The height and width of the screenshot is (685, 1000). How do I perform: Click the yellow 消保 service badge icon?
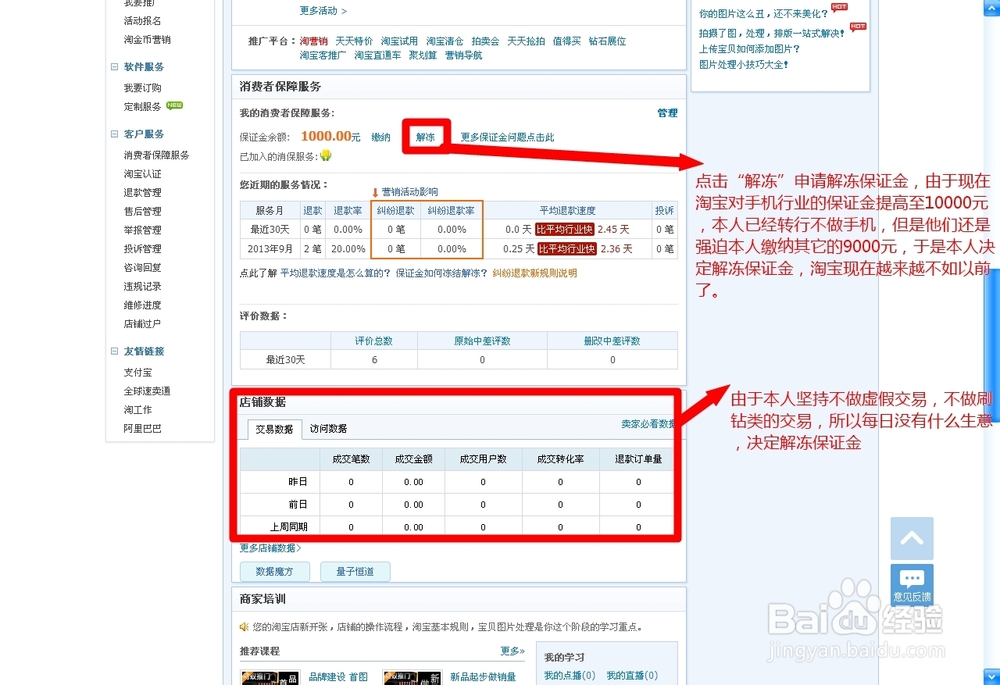tap(325, 155)
